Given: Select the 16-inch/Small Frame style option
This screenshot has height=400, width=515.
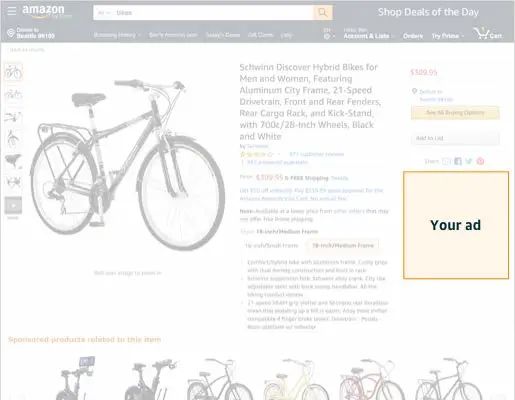Looking at the screenshot, I should (x=272, y=246).
